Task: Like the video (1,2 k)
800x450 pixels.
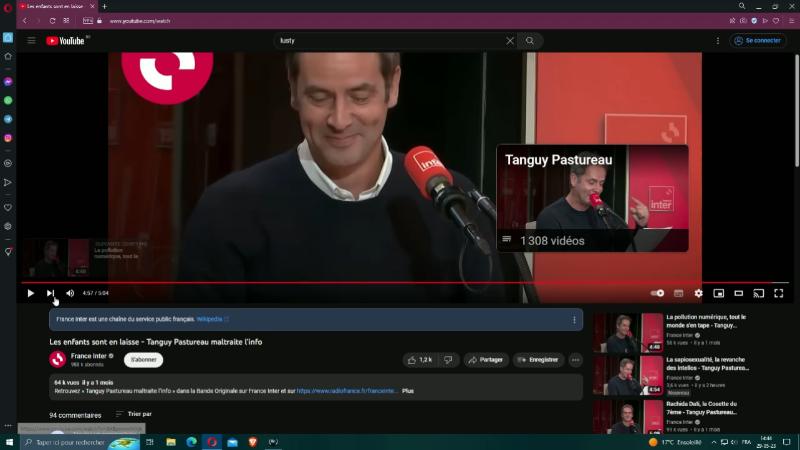Action: pyautogui.click(x=420, y=360)
